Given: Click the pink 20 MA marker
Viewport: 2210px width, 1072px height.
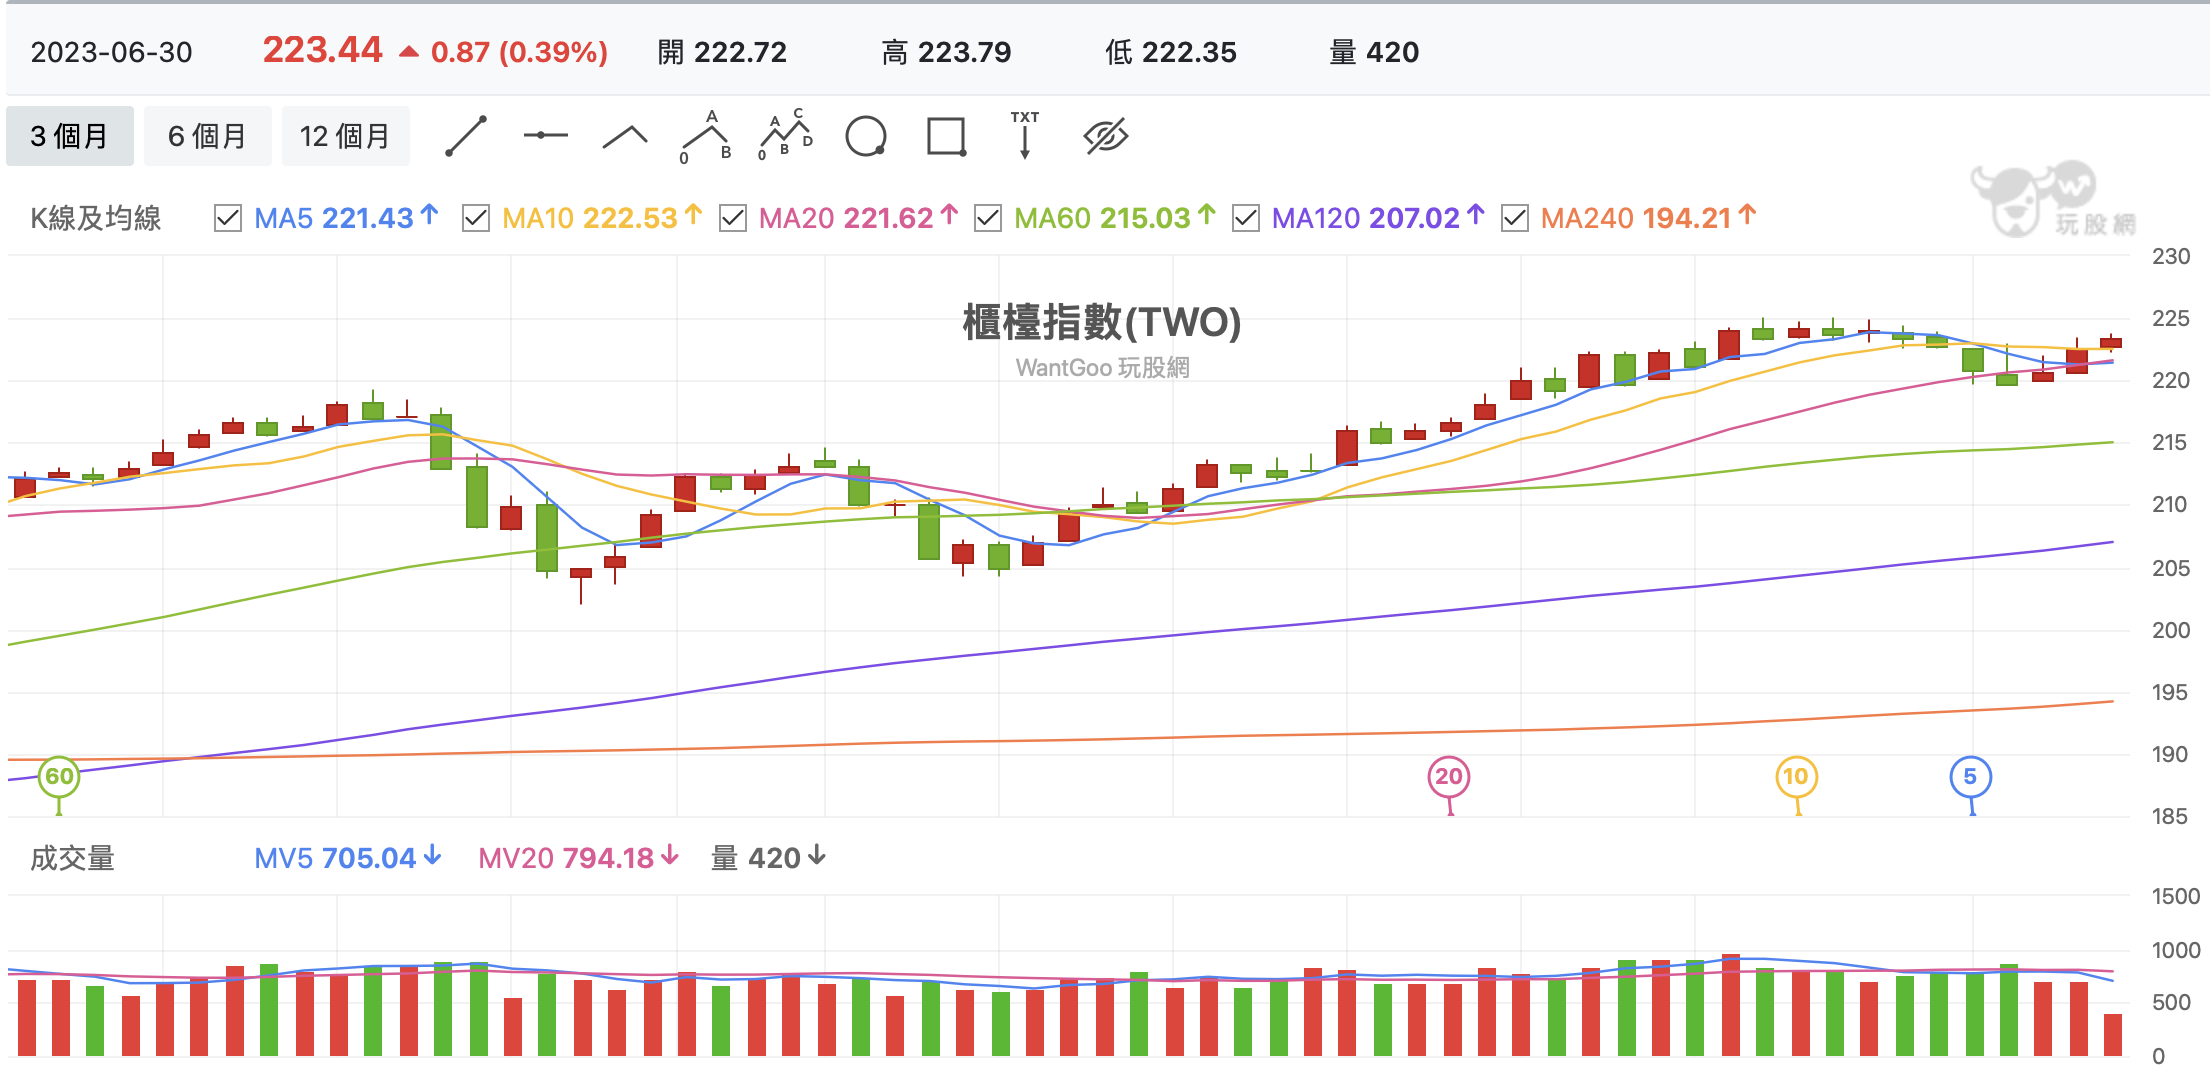Looking at the screenshot, I should point(1449,776).
